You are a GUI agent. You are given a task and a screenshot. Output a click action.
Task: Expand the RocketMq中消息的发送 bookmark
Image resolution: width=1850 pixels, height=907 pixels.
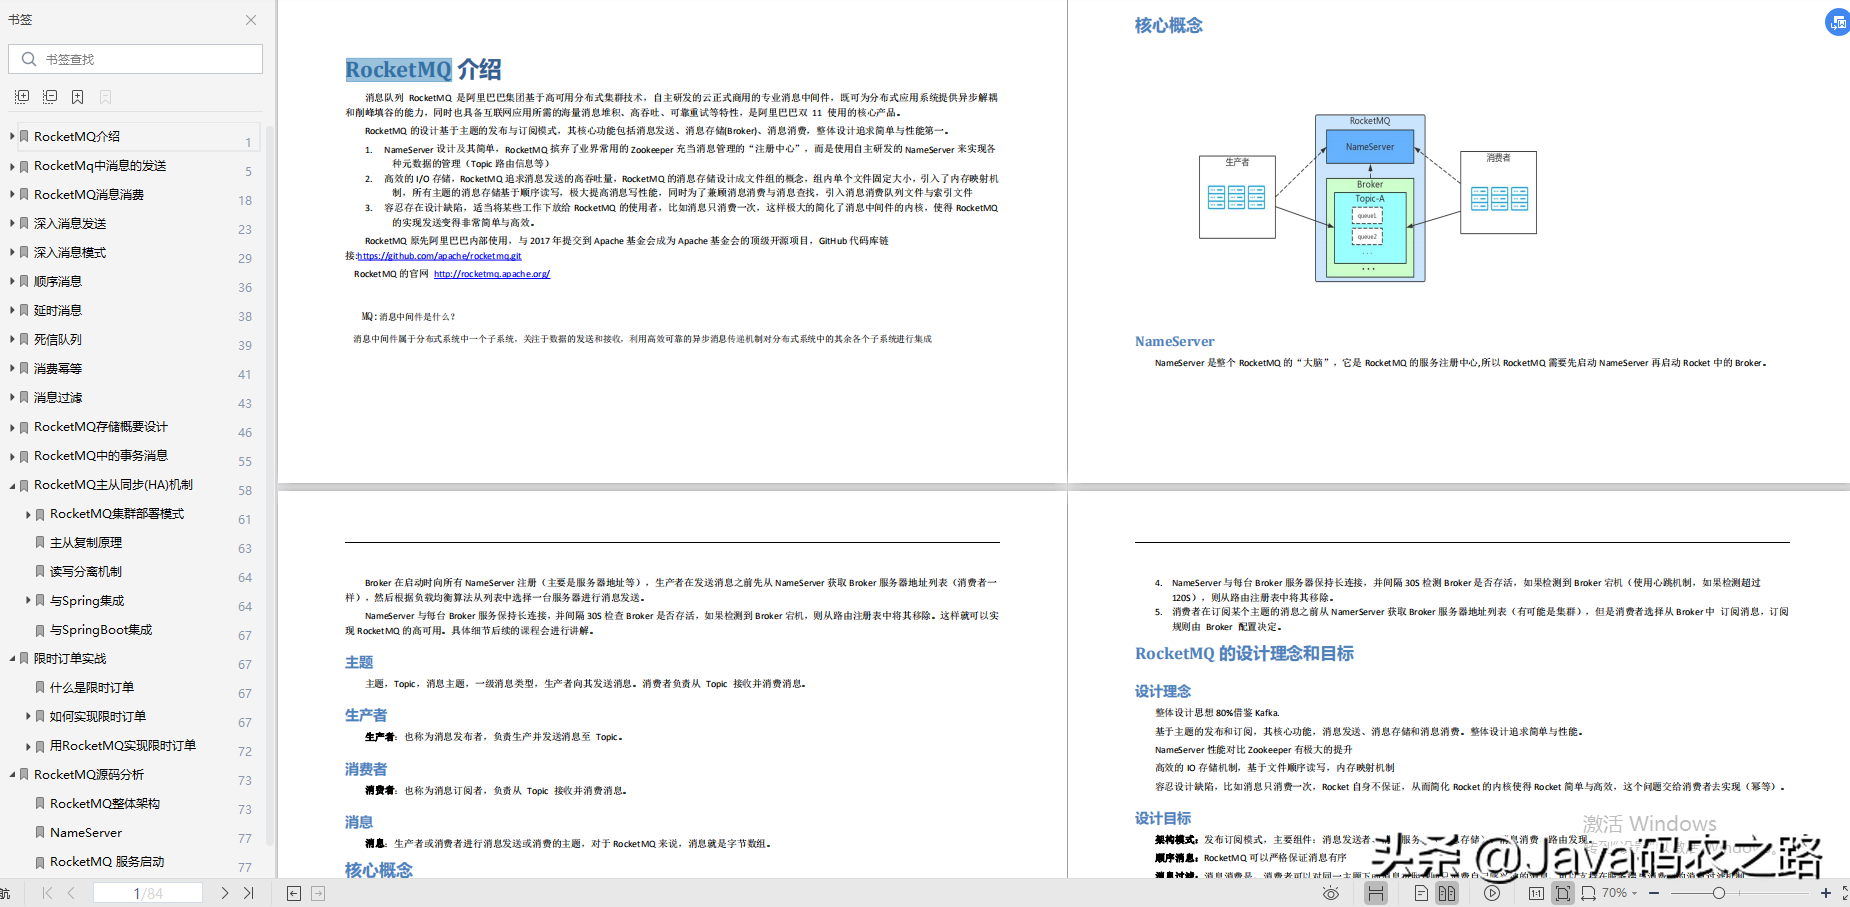[x=12, y=166]
